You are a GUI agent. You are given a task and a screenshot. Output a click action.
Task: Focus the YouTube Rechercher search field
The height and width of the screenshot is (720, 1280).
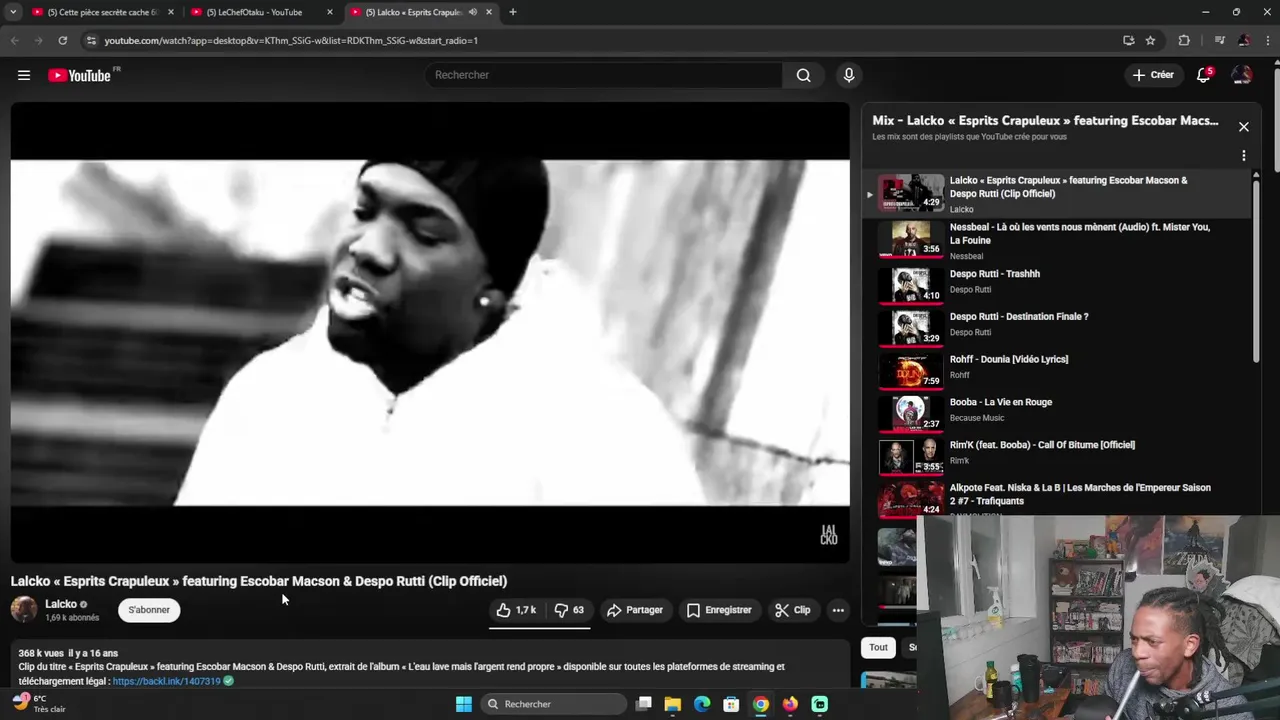[604, 75]
